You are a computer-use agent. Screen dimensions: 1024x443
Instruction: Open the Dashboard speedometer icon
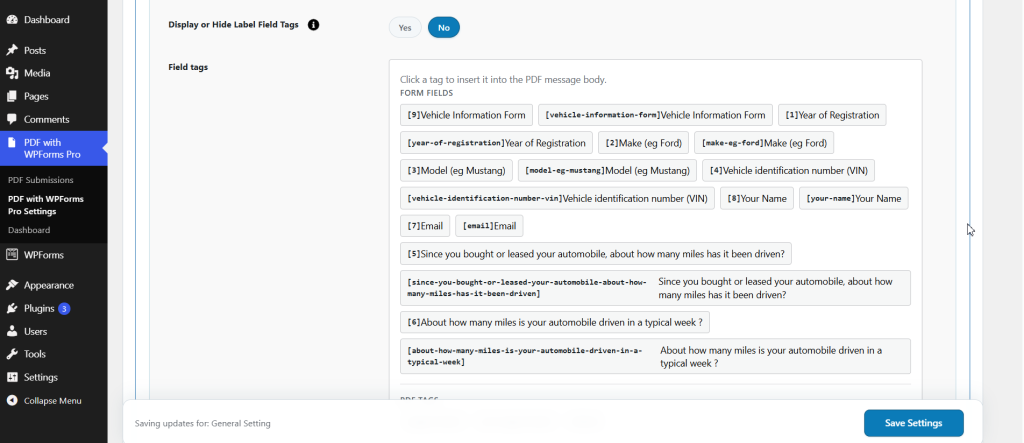[12, 20]
